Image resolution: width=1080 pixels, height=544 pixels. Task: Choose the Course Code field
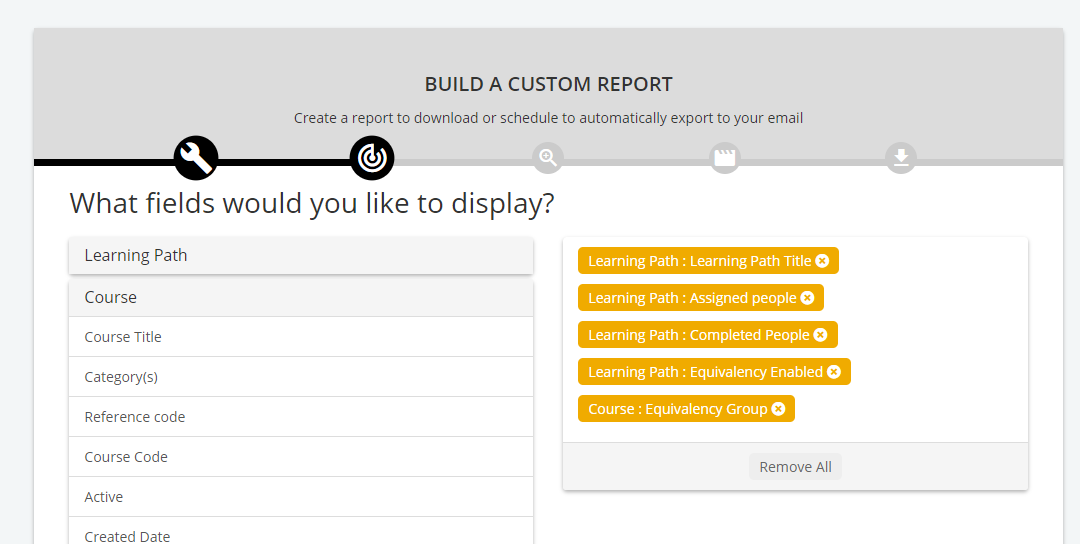(301, 457)
